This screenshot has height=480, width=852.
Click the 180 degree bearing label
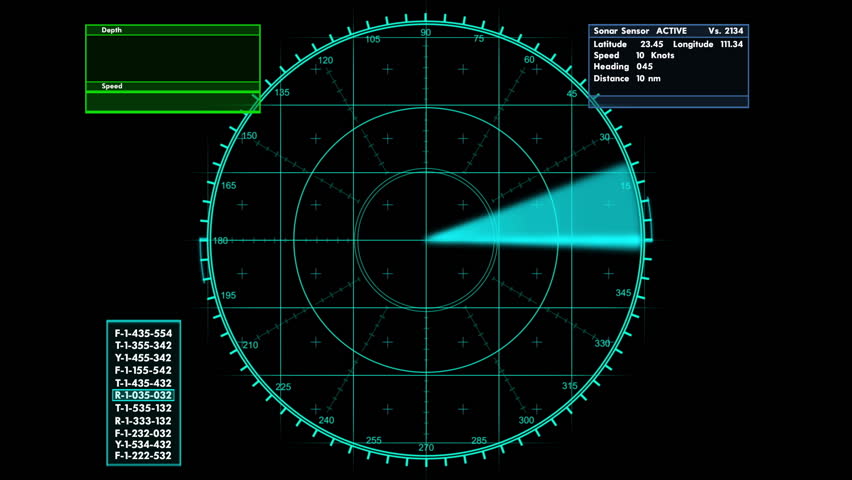click(221, 240)
